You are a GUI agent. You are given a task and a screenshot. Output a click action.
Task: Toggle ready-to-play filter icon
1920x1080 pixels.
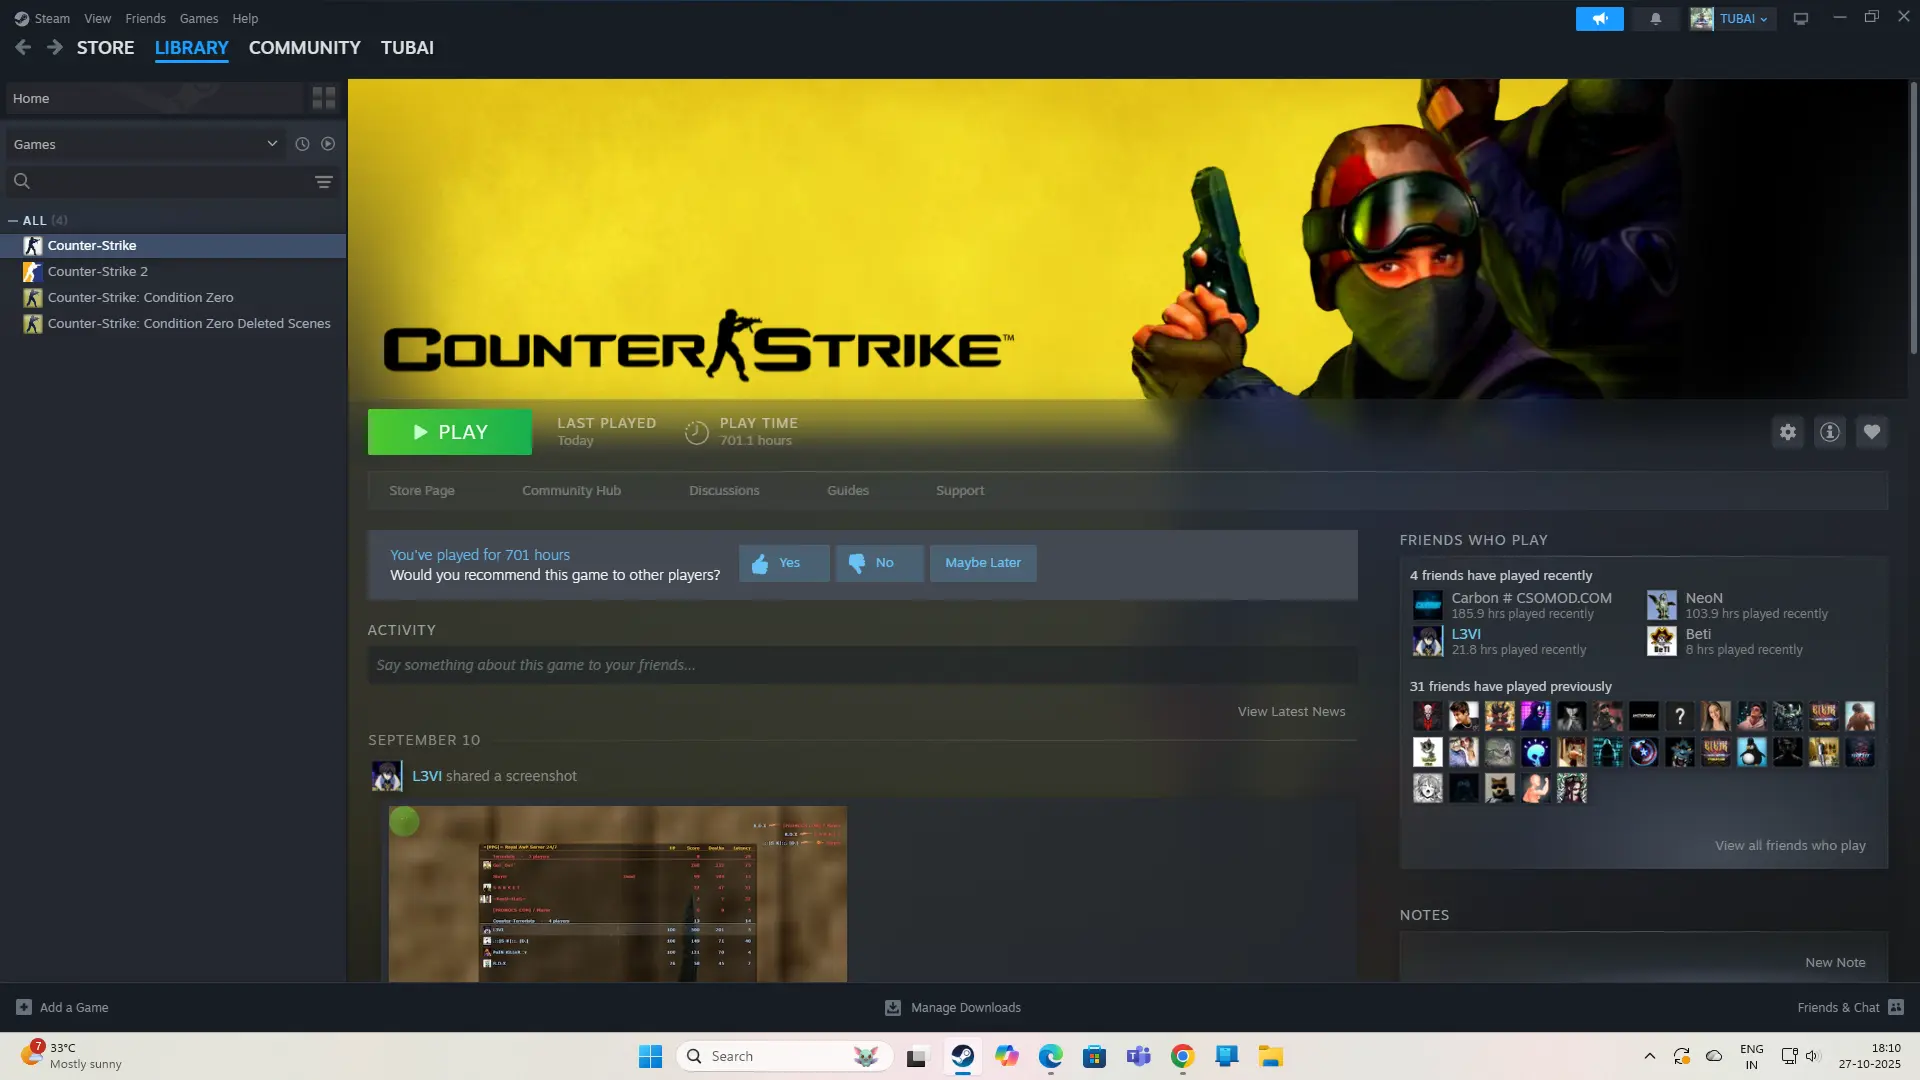pos(328,144)
